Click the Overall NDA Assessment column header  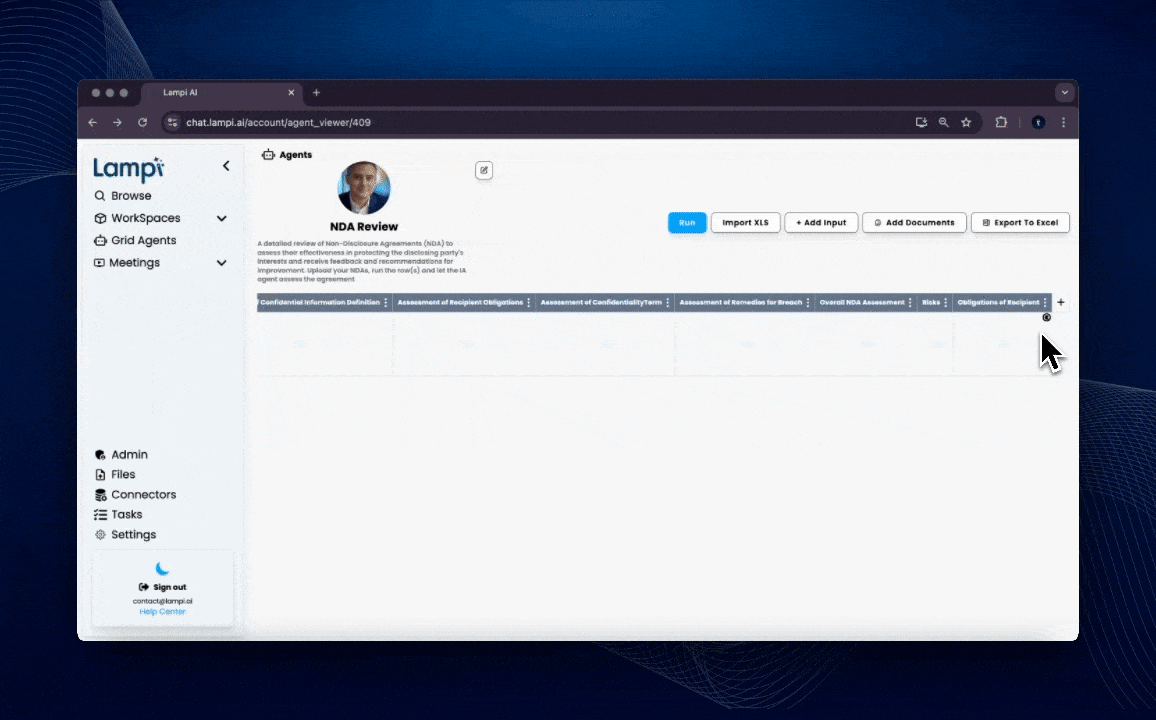click(862, 303)
